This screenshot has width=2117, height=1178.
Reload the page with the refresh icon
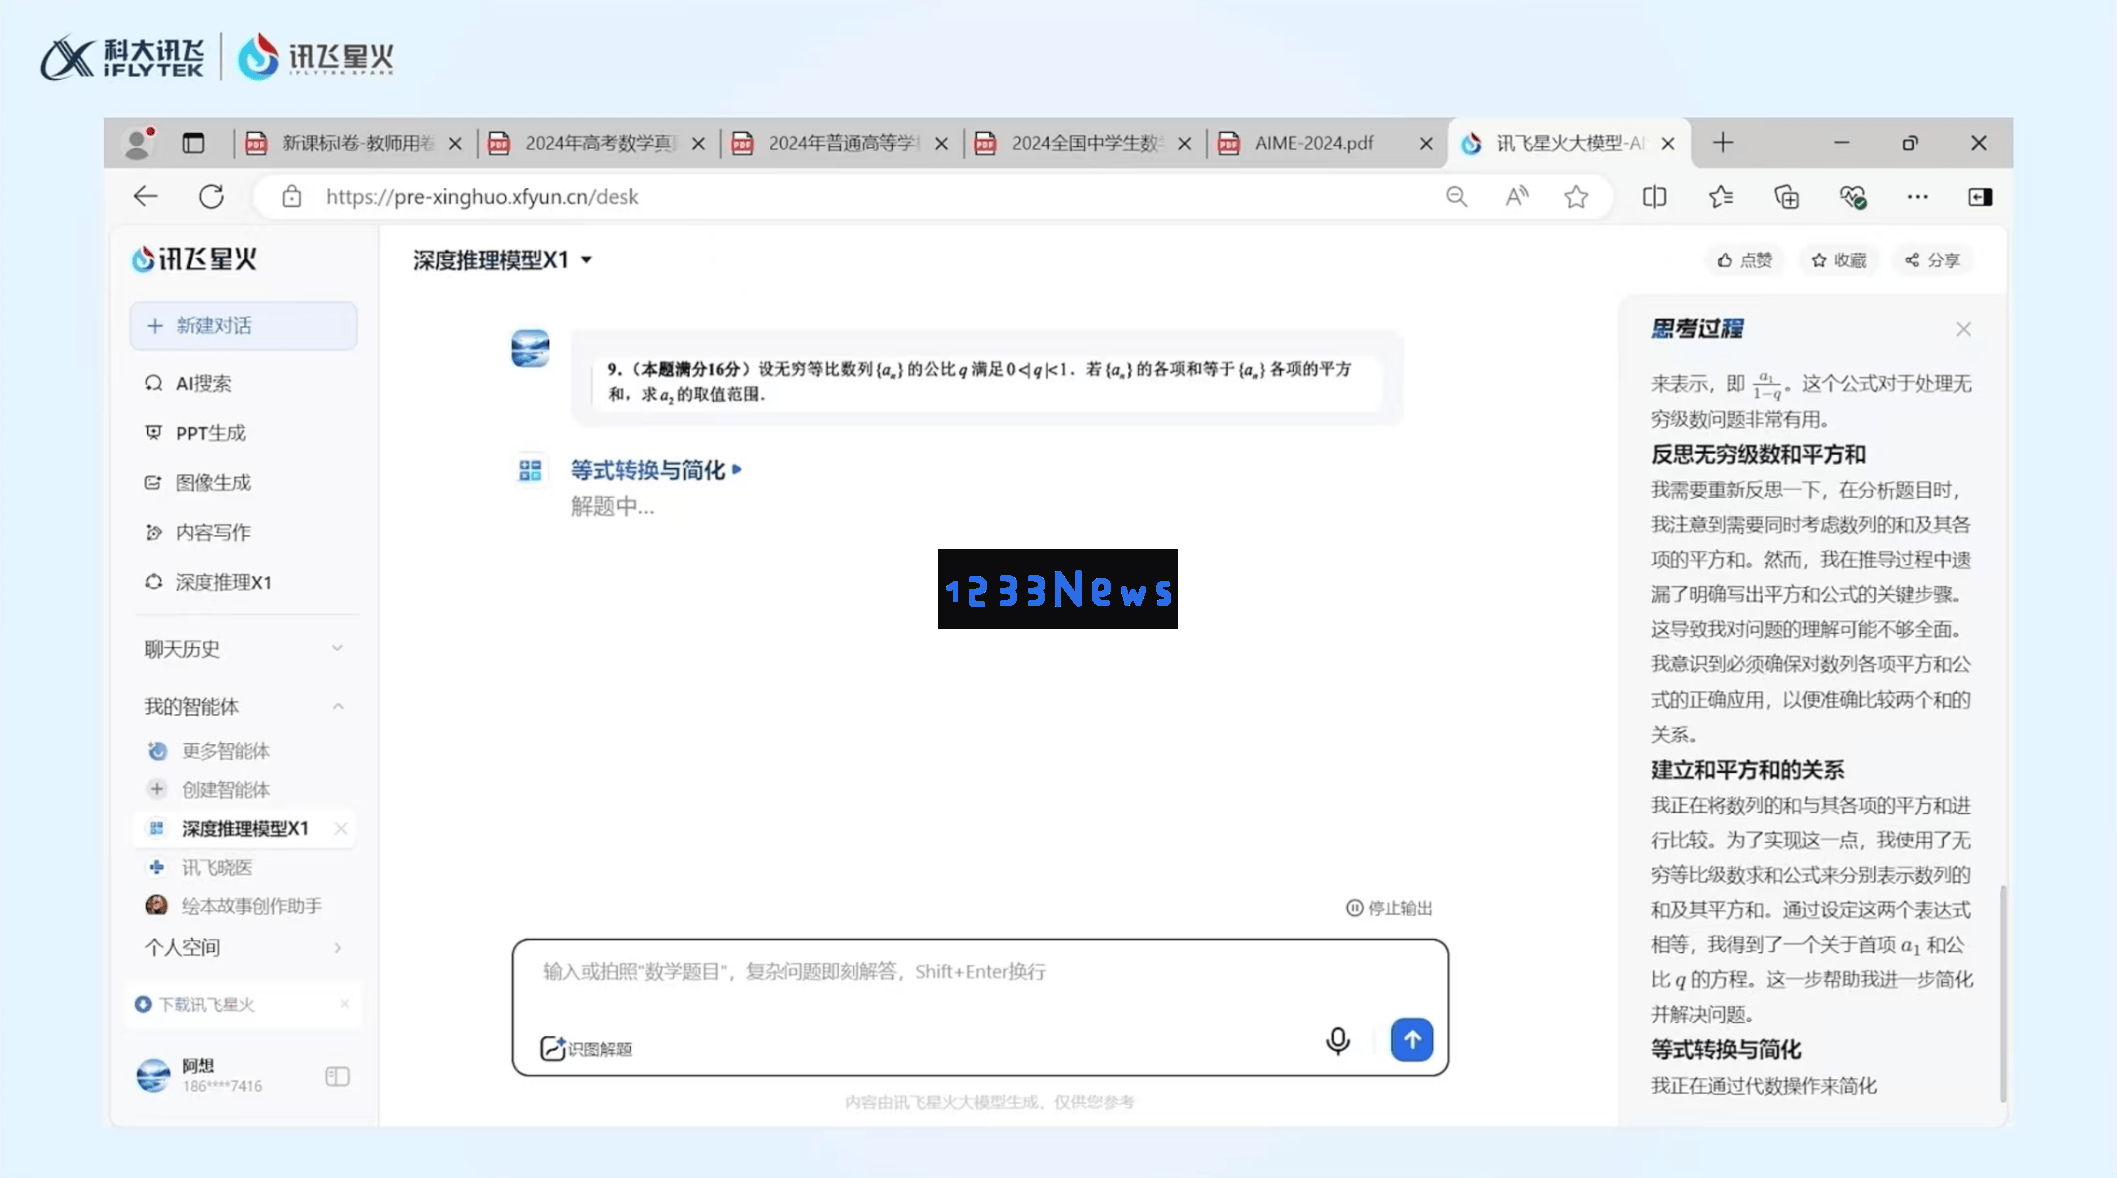(211, 197)
